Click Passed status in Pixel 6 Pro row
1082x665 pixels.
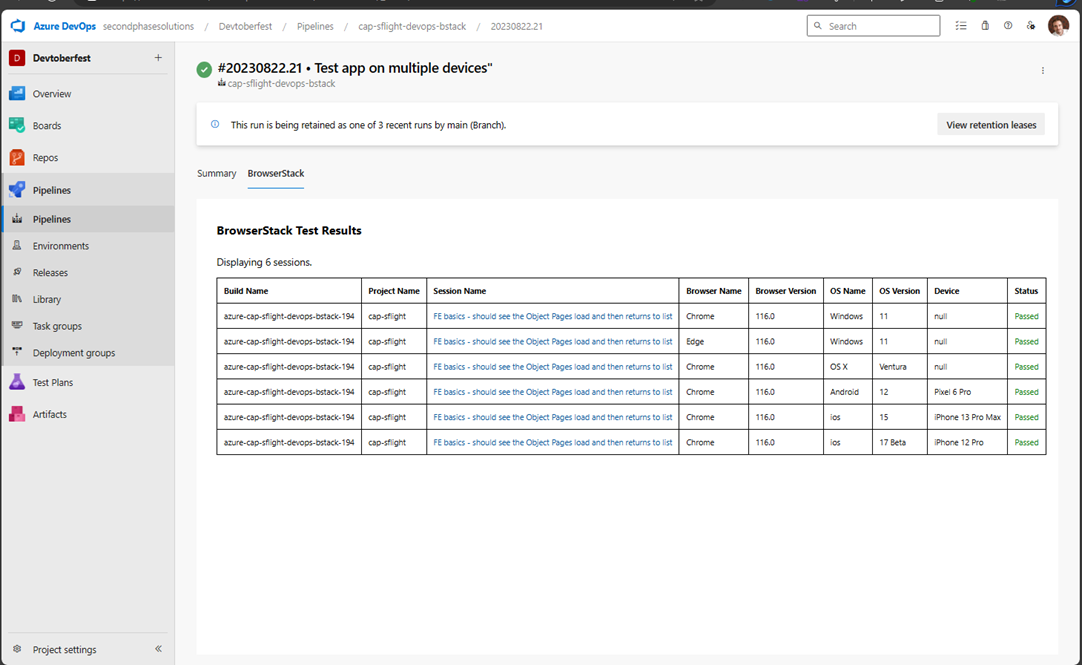point(1026,392)
